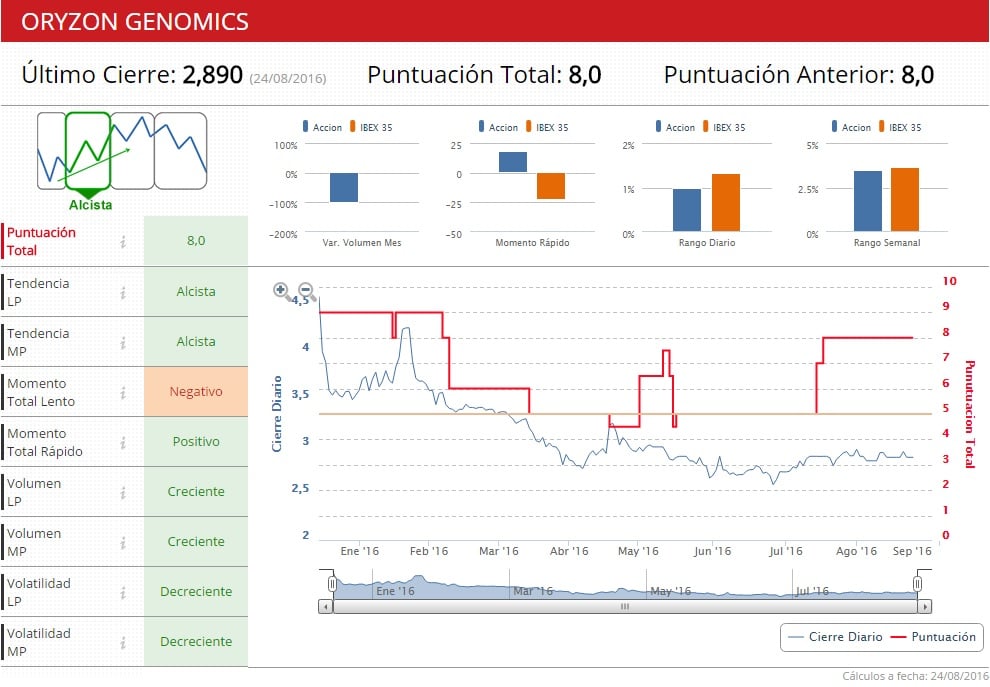Click the navigator scrollbar right arrow
The width and height of the screenshot is (990, 687).
pyautogui.click(x=925, y=607)
